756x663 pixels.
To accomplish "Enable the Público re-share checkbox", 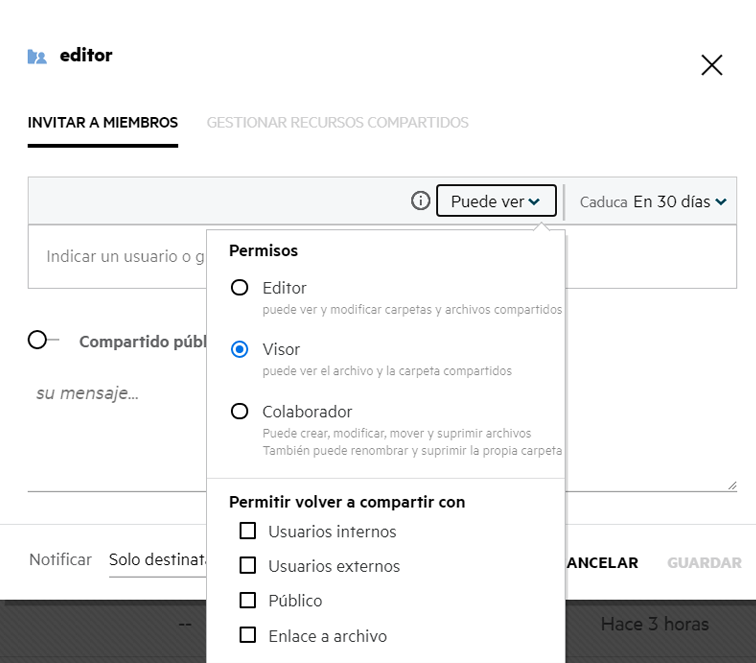I will point(248,600).
